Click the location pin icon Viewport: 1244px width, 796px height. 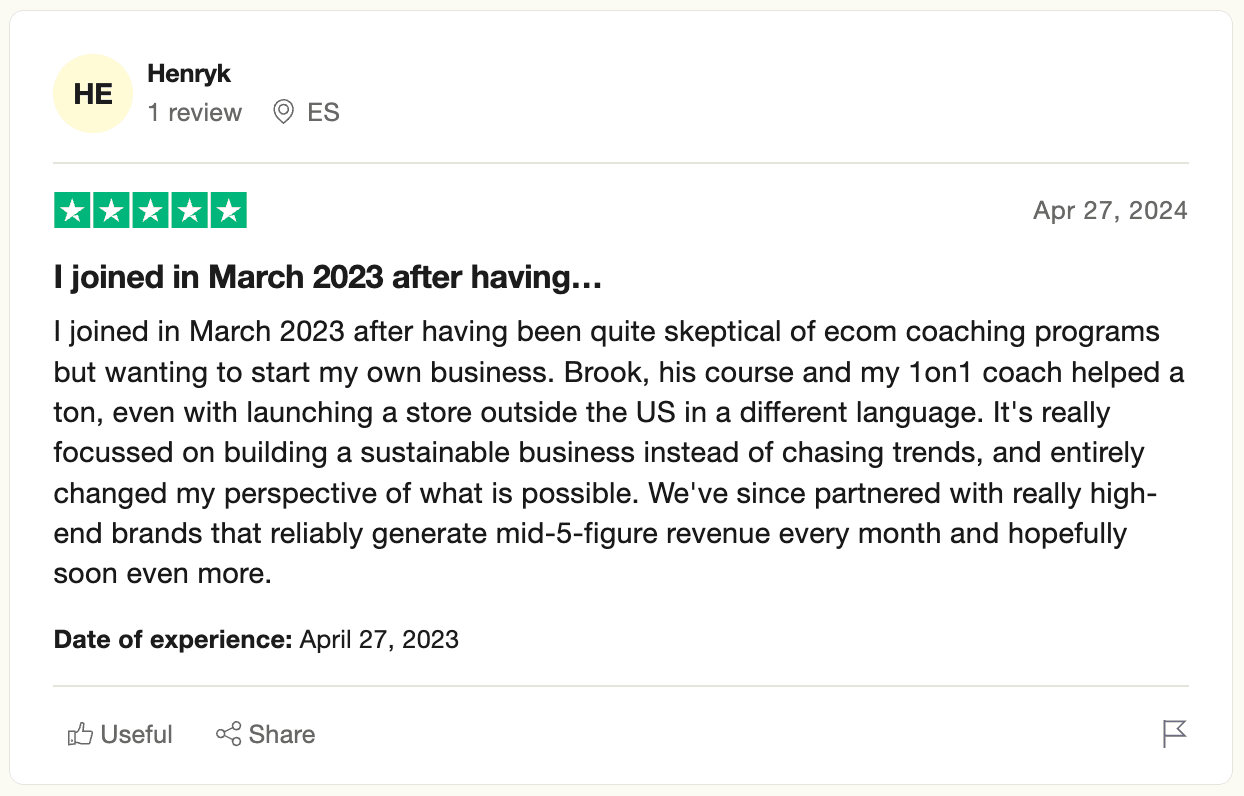[284, 112]
